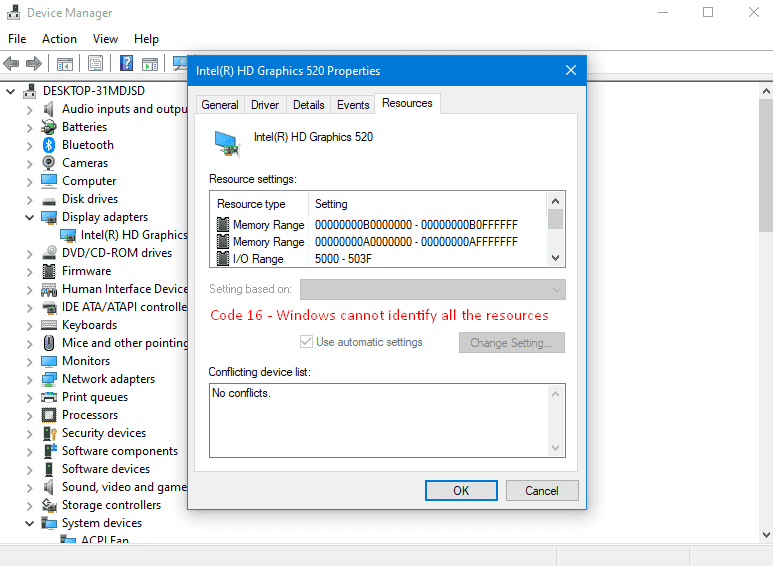
Task: Open the Setting based on dropdown
Action: (432, 289)
